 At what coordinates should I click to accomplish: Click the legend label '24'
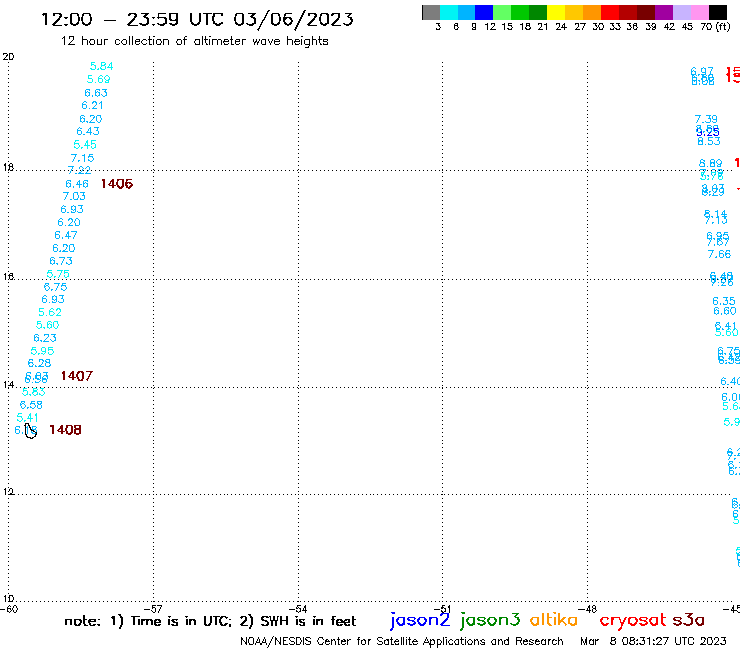click(561, 27)
